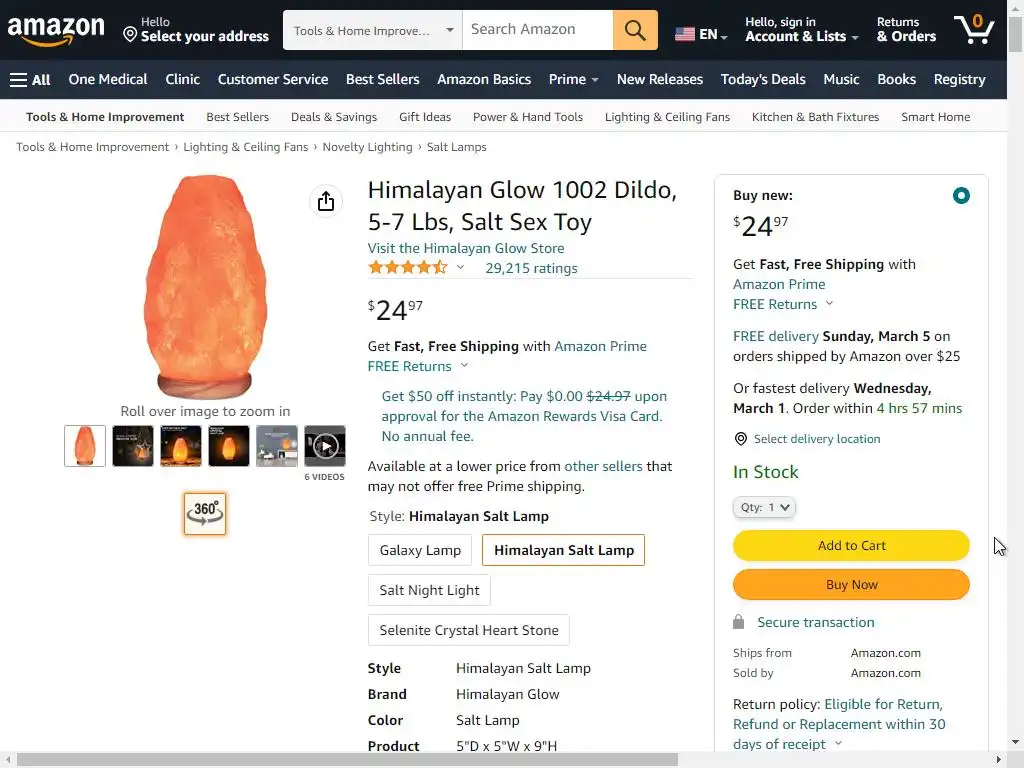Expand the search category dropdown
1024x768 pixels.
tap(374, 30)
